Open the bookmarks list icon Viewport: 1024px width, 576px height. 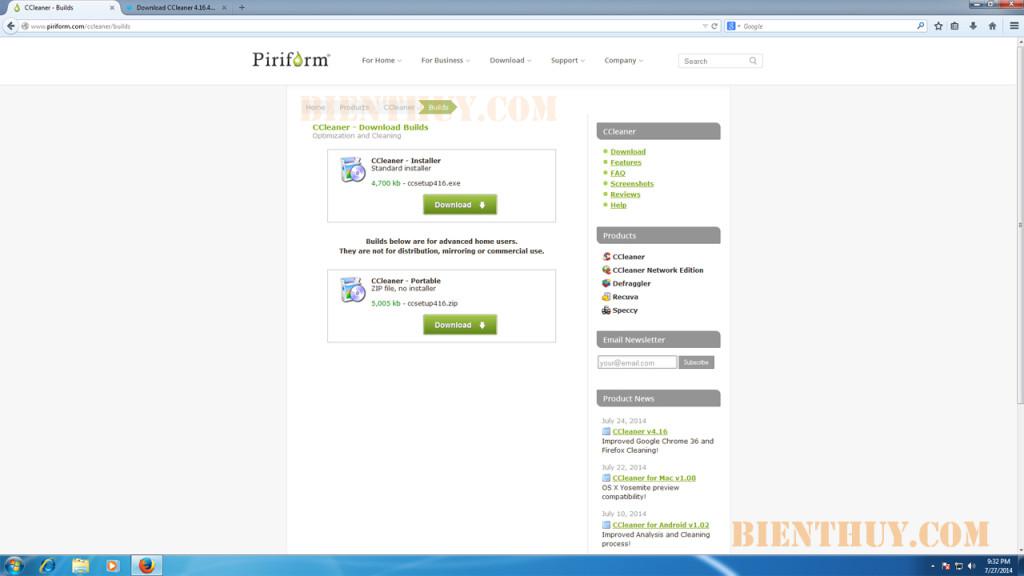tap(955, 26)
